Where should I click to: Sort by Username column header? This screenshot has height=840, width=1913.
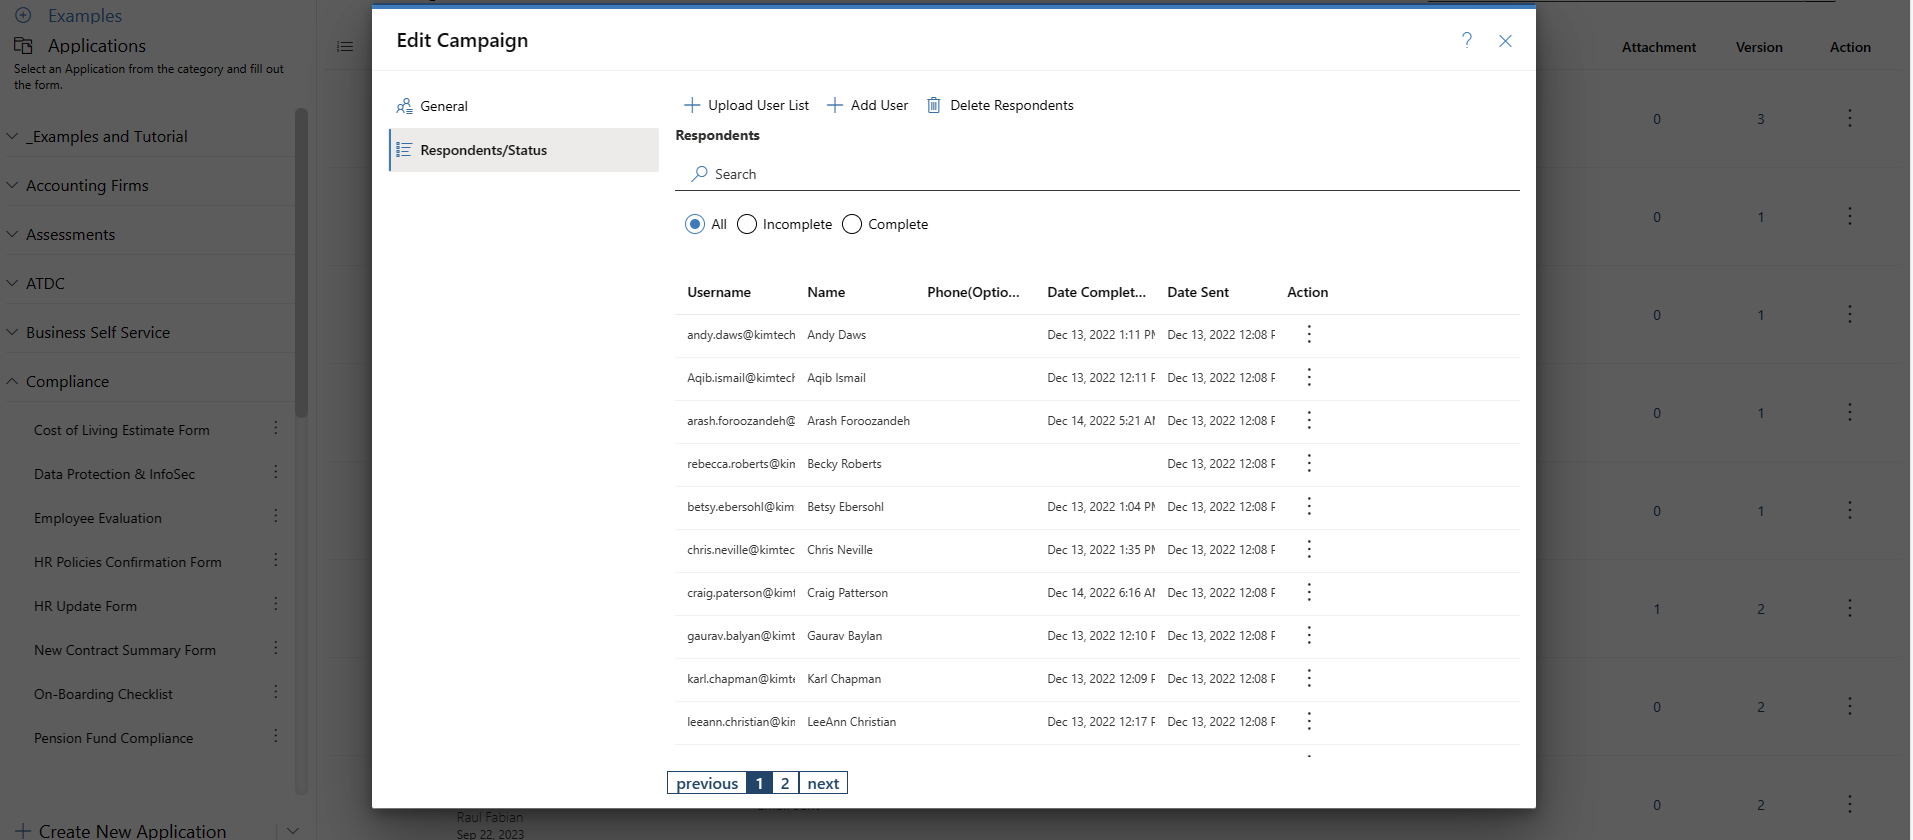(719, 292)
